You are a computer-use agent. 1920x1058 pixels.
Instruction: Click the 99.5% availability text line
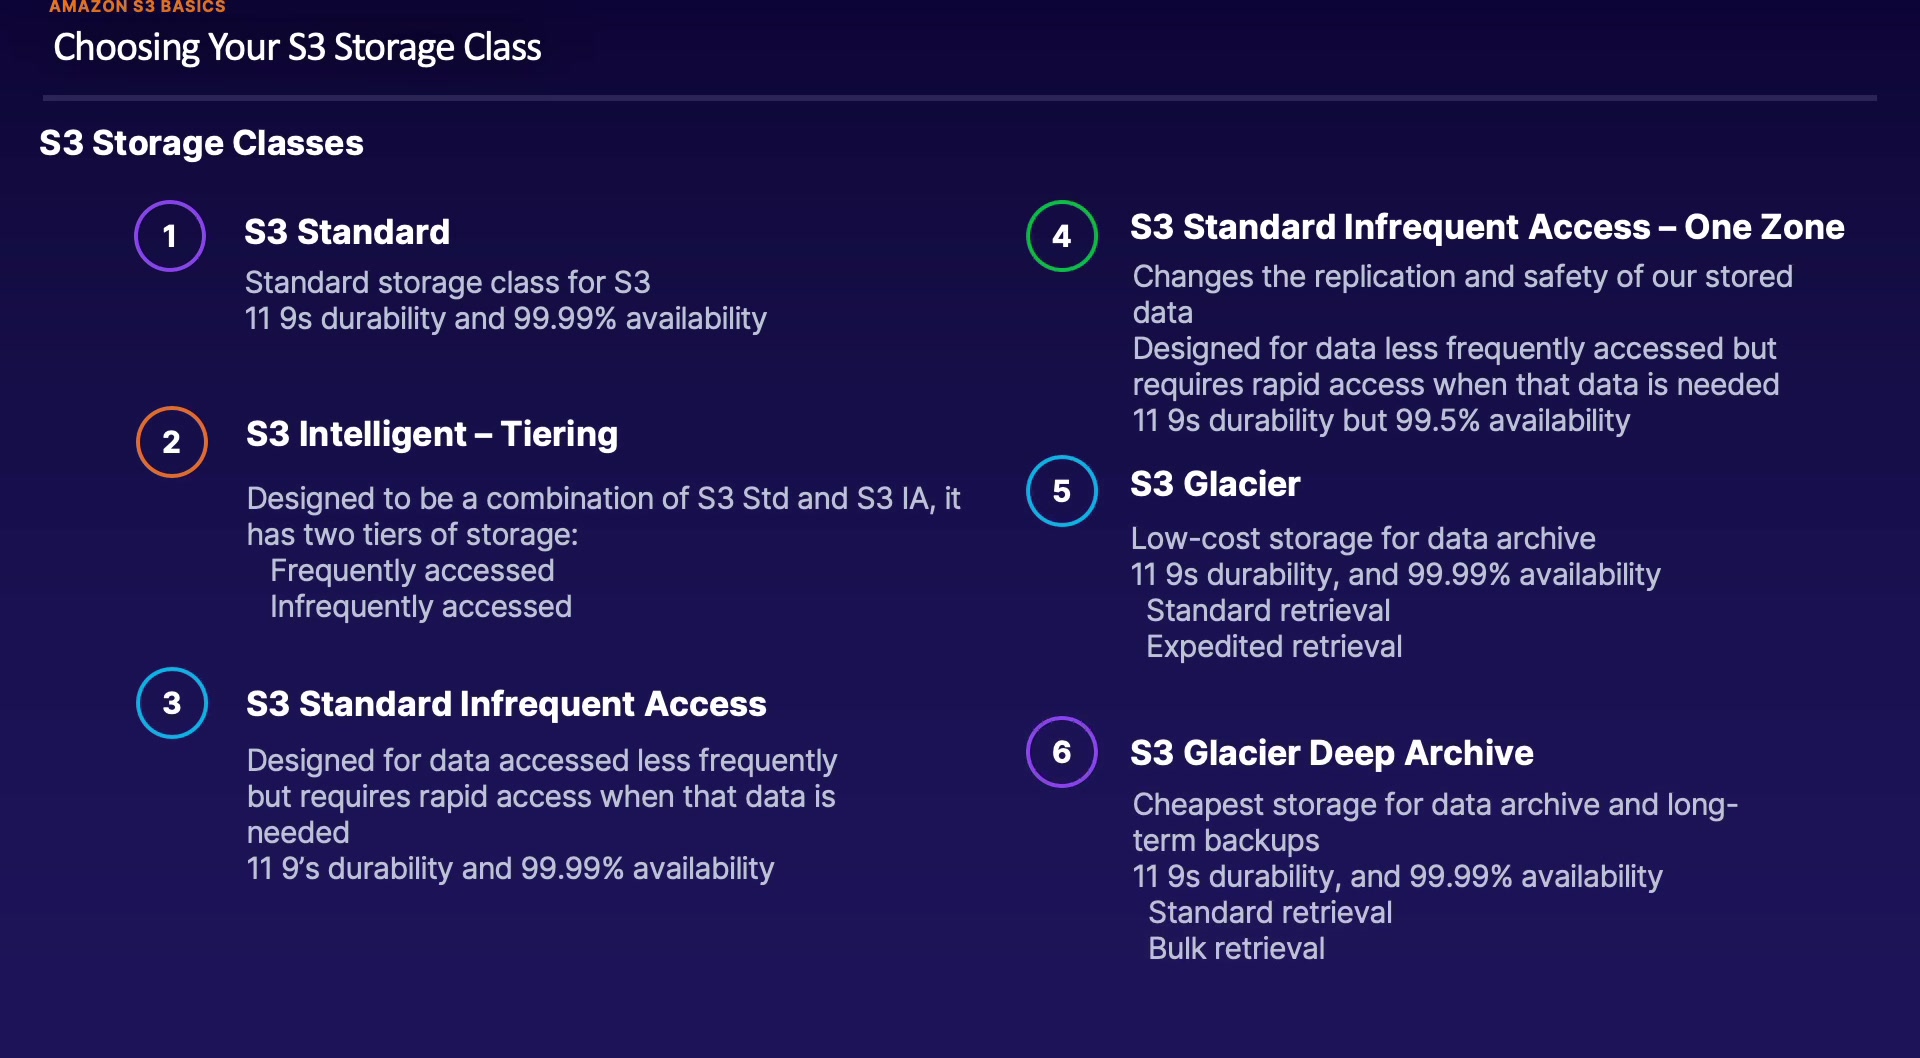[1381, 421]
